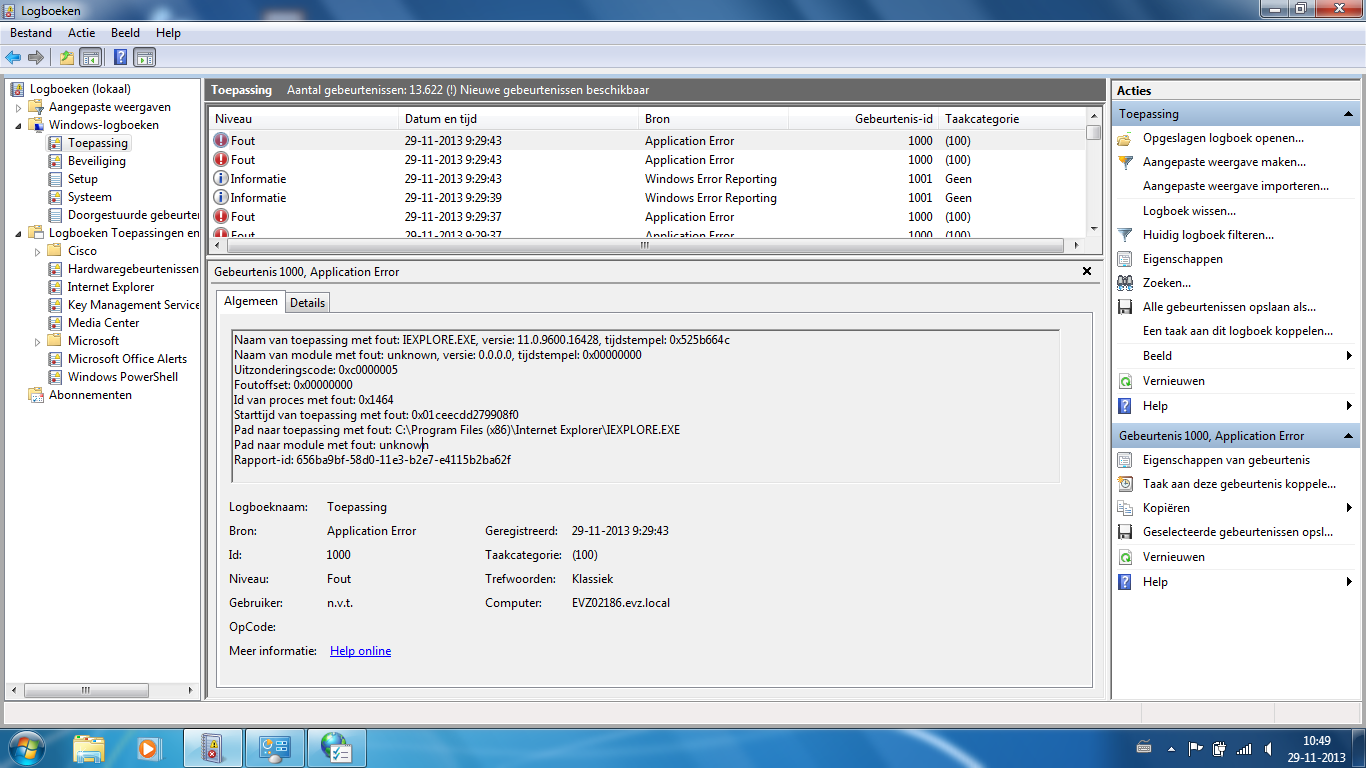1366x768 pixels.
Task: Click the Systeem log icon
Action: click(56, 197)
